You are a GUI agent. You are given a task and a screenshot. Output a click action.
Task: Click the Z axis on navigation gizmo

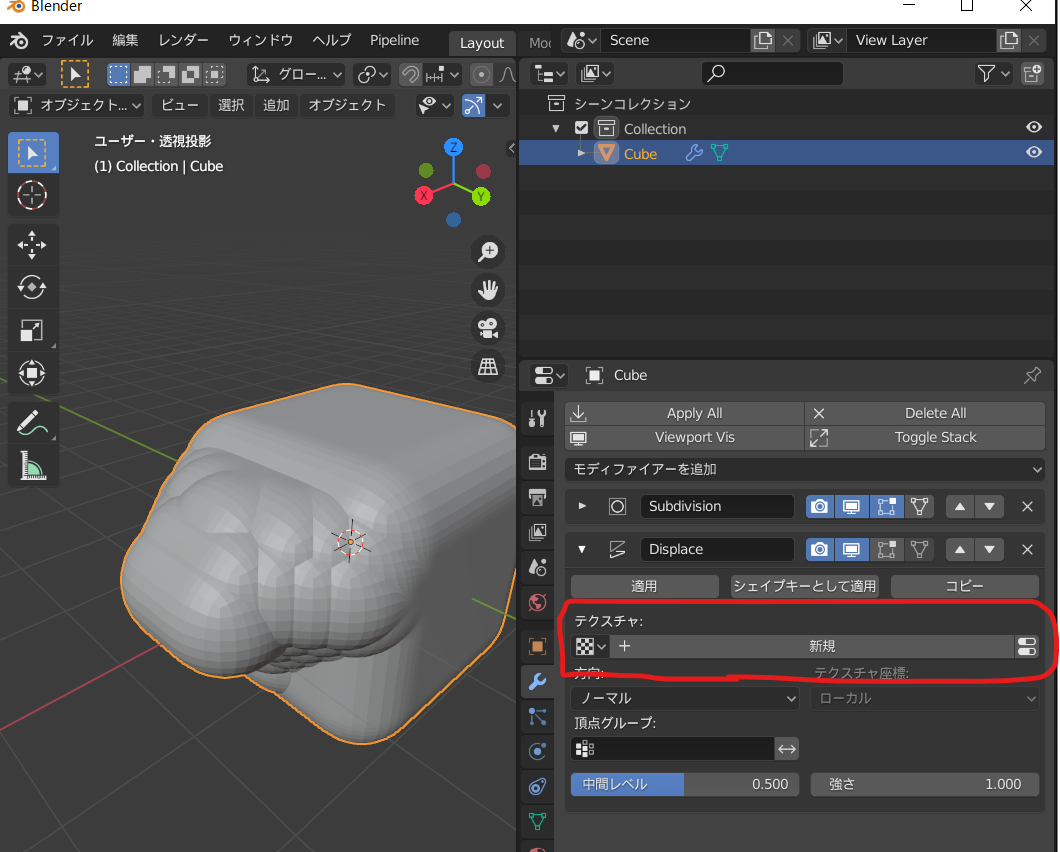[454, 147]
